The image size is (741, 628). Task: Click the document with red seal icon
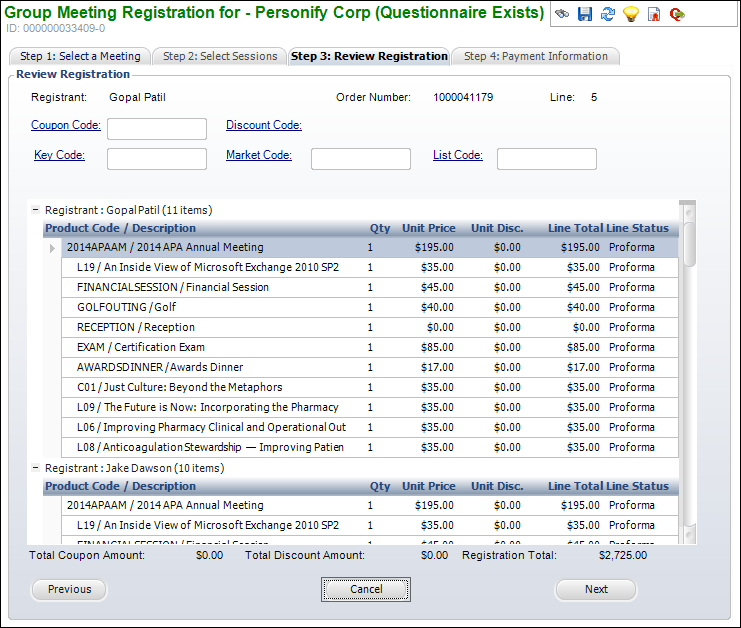pos(654,14)
